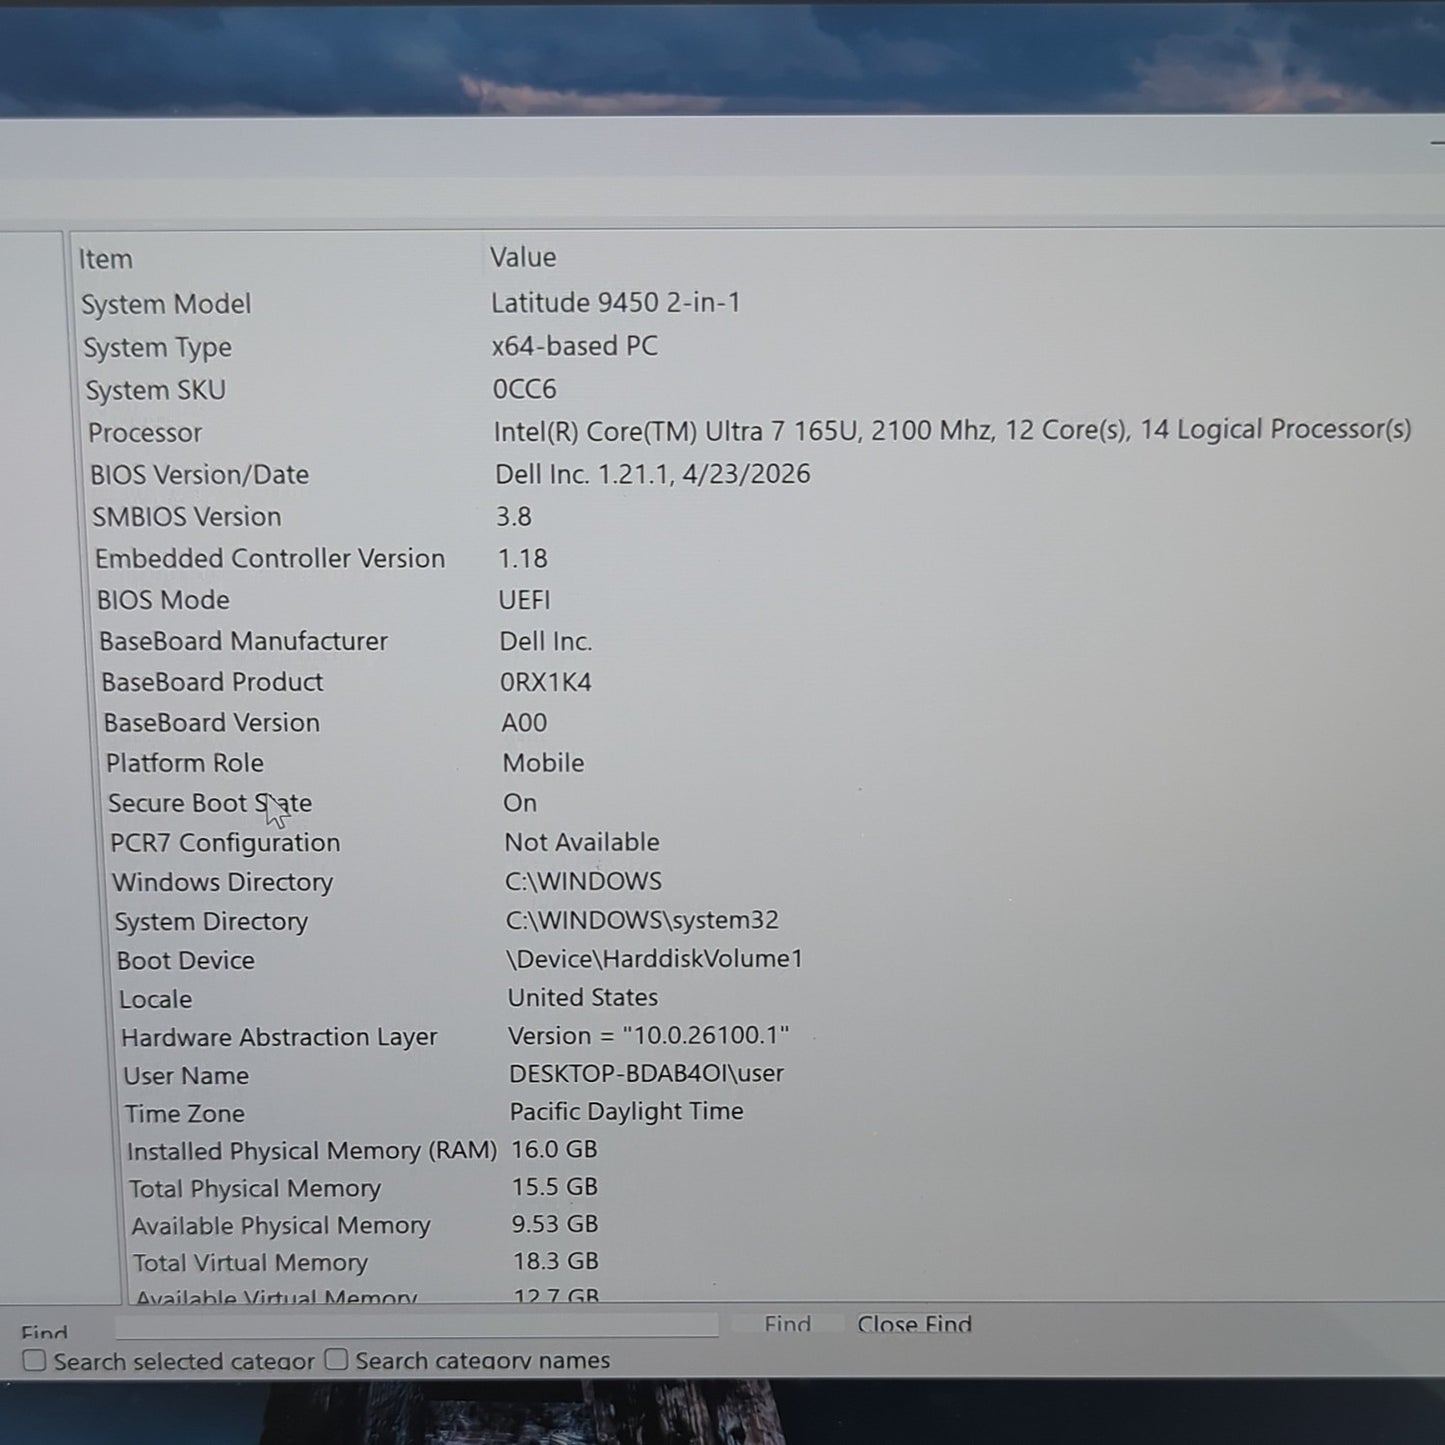Click the Secure Boot value "On"
This screenshot has height=1445, width=1445.
click(520, 803)
